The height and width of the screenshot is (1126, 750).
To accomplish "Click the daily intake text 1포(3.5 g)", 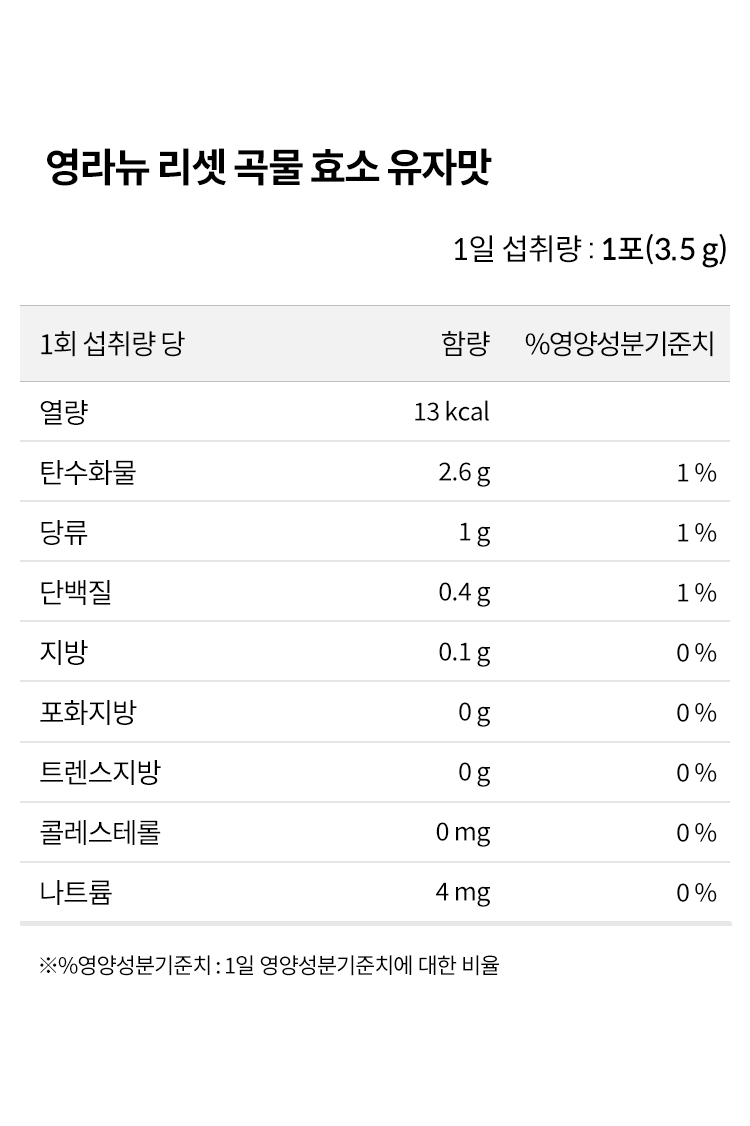I will (x=665, y=250).
